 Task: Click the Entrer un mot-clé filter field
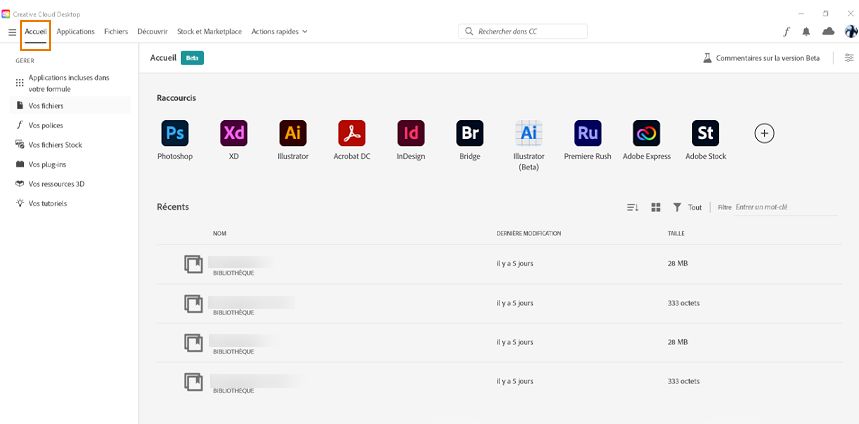(x=786, y=208)
